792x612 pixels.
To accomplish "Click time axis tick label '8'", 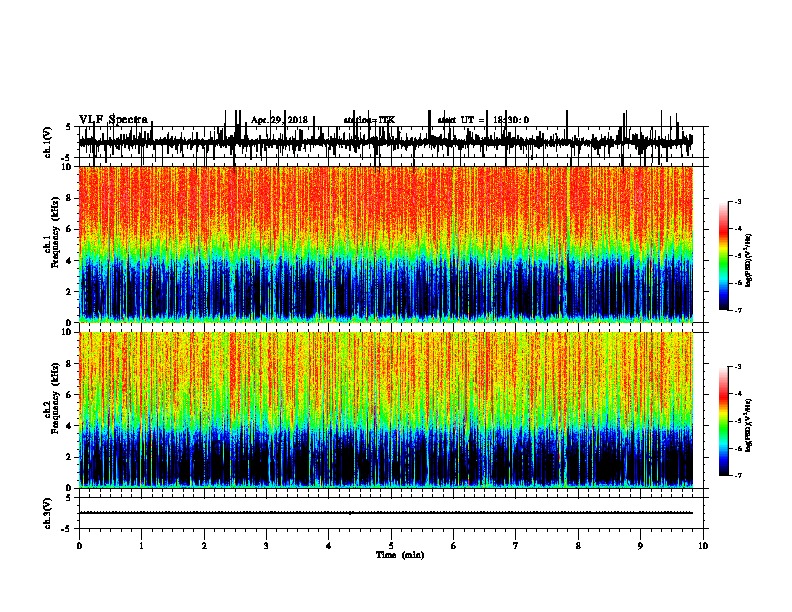I will pyautogui.click(x=578, y=546).
